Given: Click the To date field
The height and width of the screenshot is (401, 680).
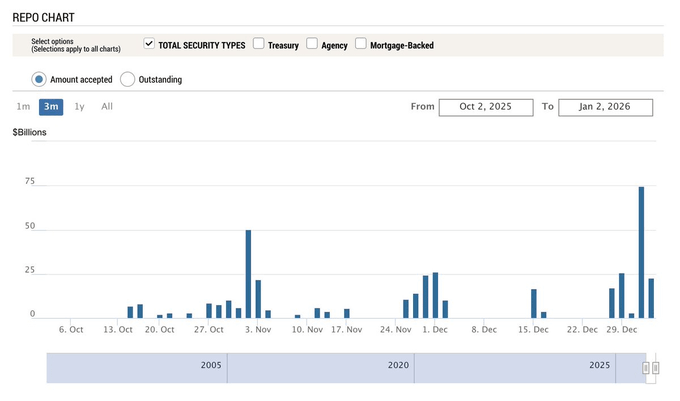Looking at the screenshot, I should click(605, 107).
